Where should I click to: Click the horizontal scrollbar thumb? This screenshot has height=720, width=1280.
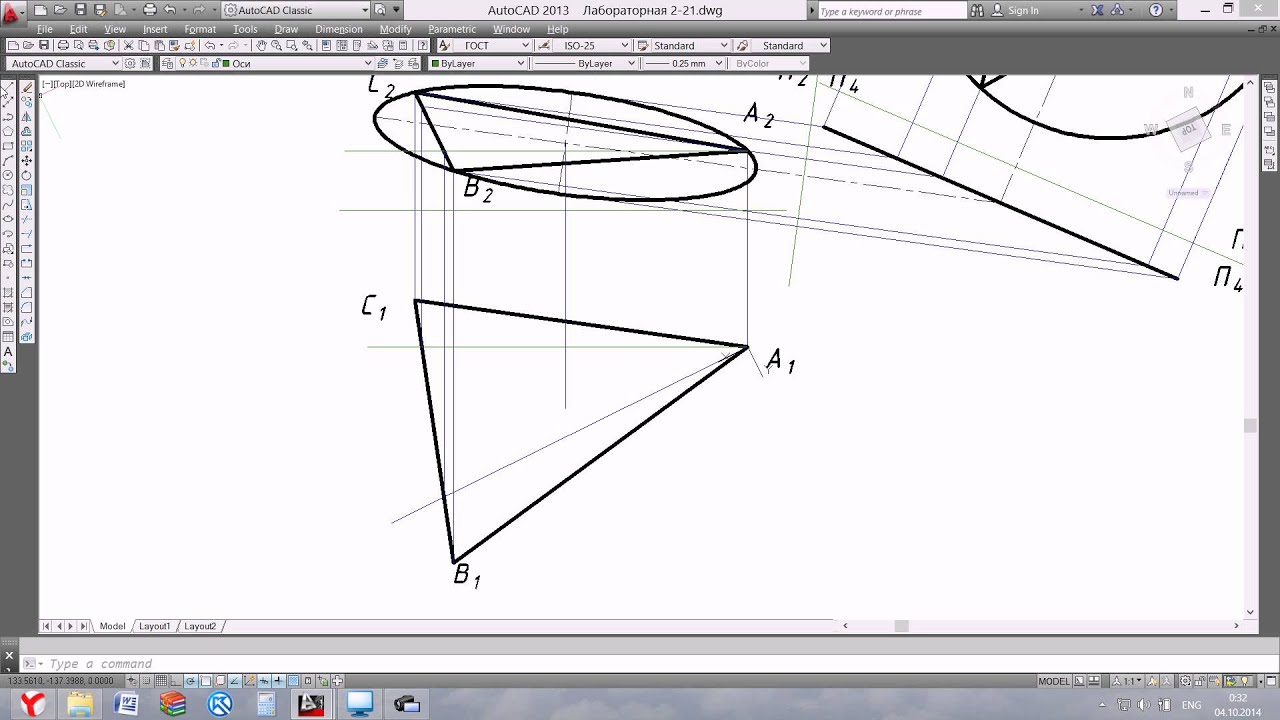(901, 626)
